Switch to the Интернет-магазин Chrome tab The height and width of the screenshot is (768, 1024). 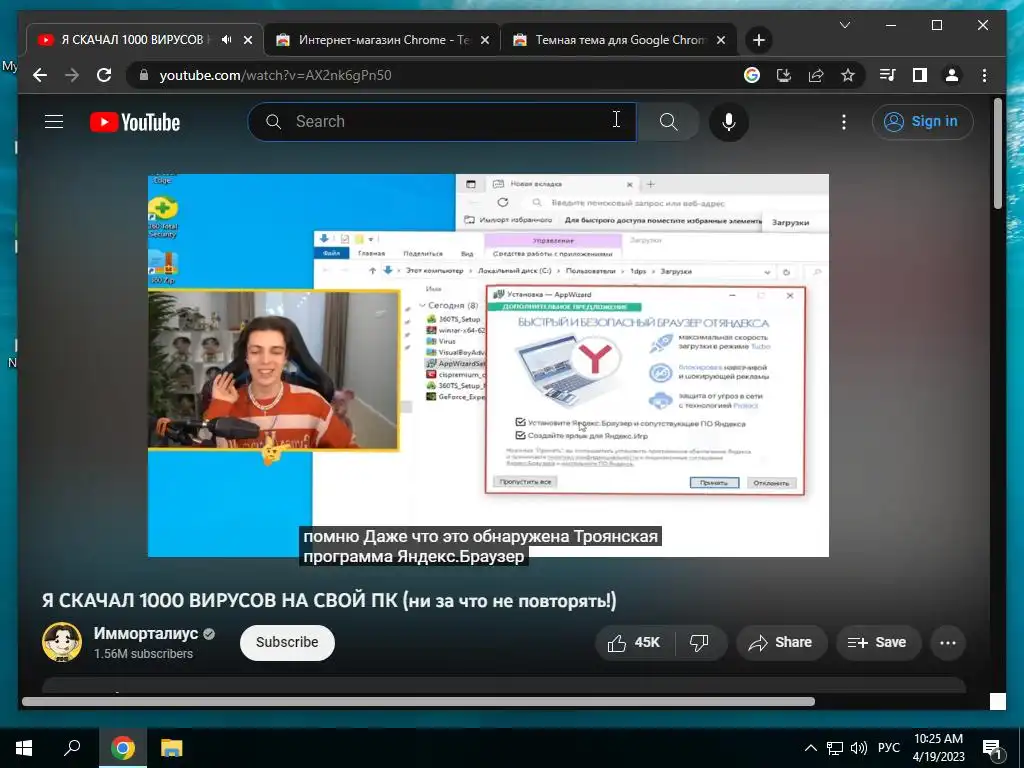point(383,40)
